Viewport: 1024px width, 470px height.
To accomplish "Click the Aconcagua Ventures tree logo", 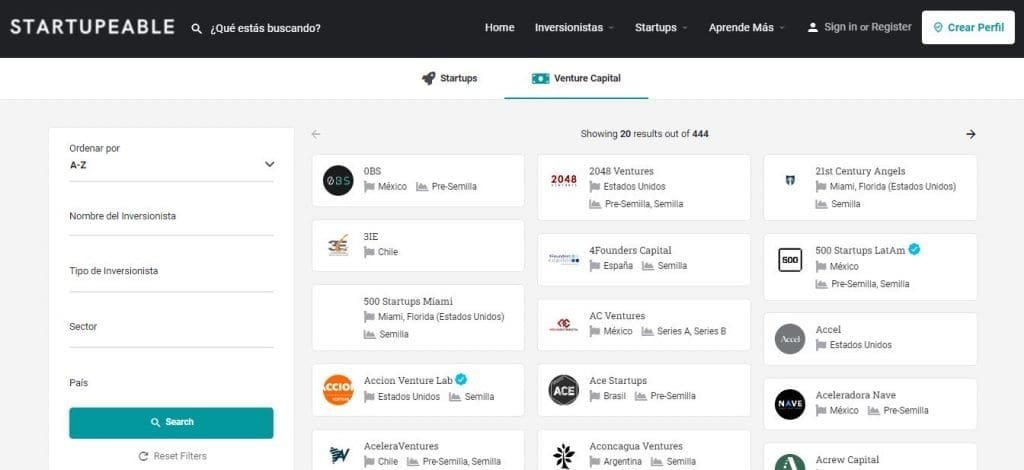I will [564, 456].
